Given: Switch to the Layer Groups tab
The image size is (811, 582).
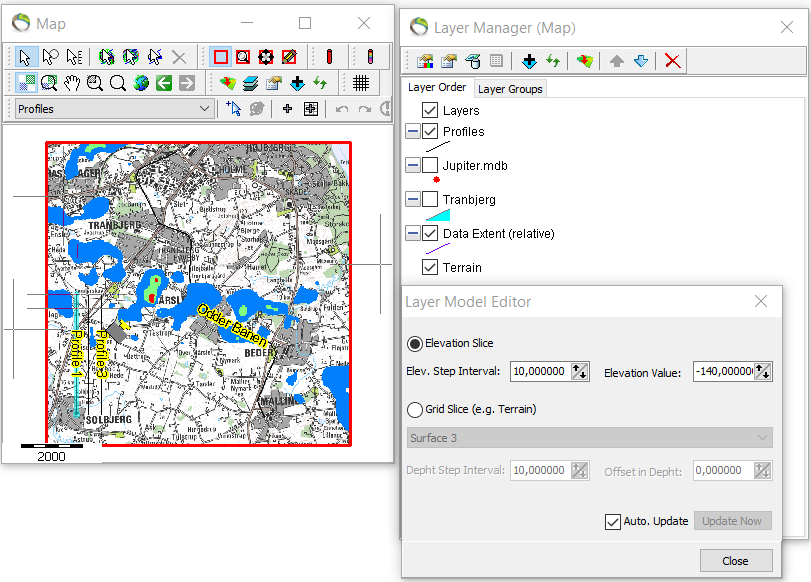Looking at the screenshot, I should click(x=509, y=88).
